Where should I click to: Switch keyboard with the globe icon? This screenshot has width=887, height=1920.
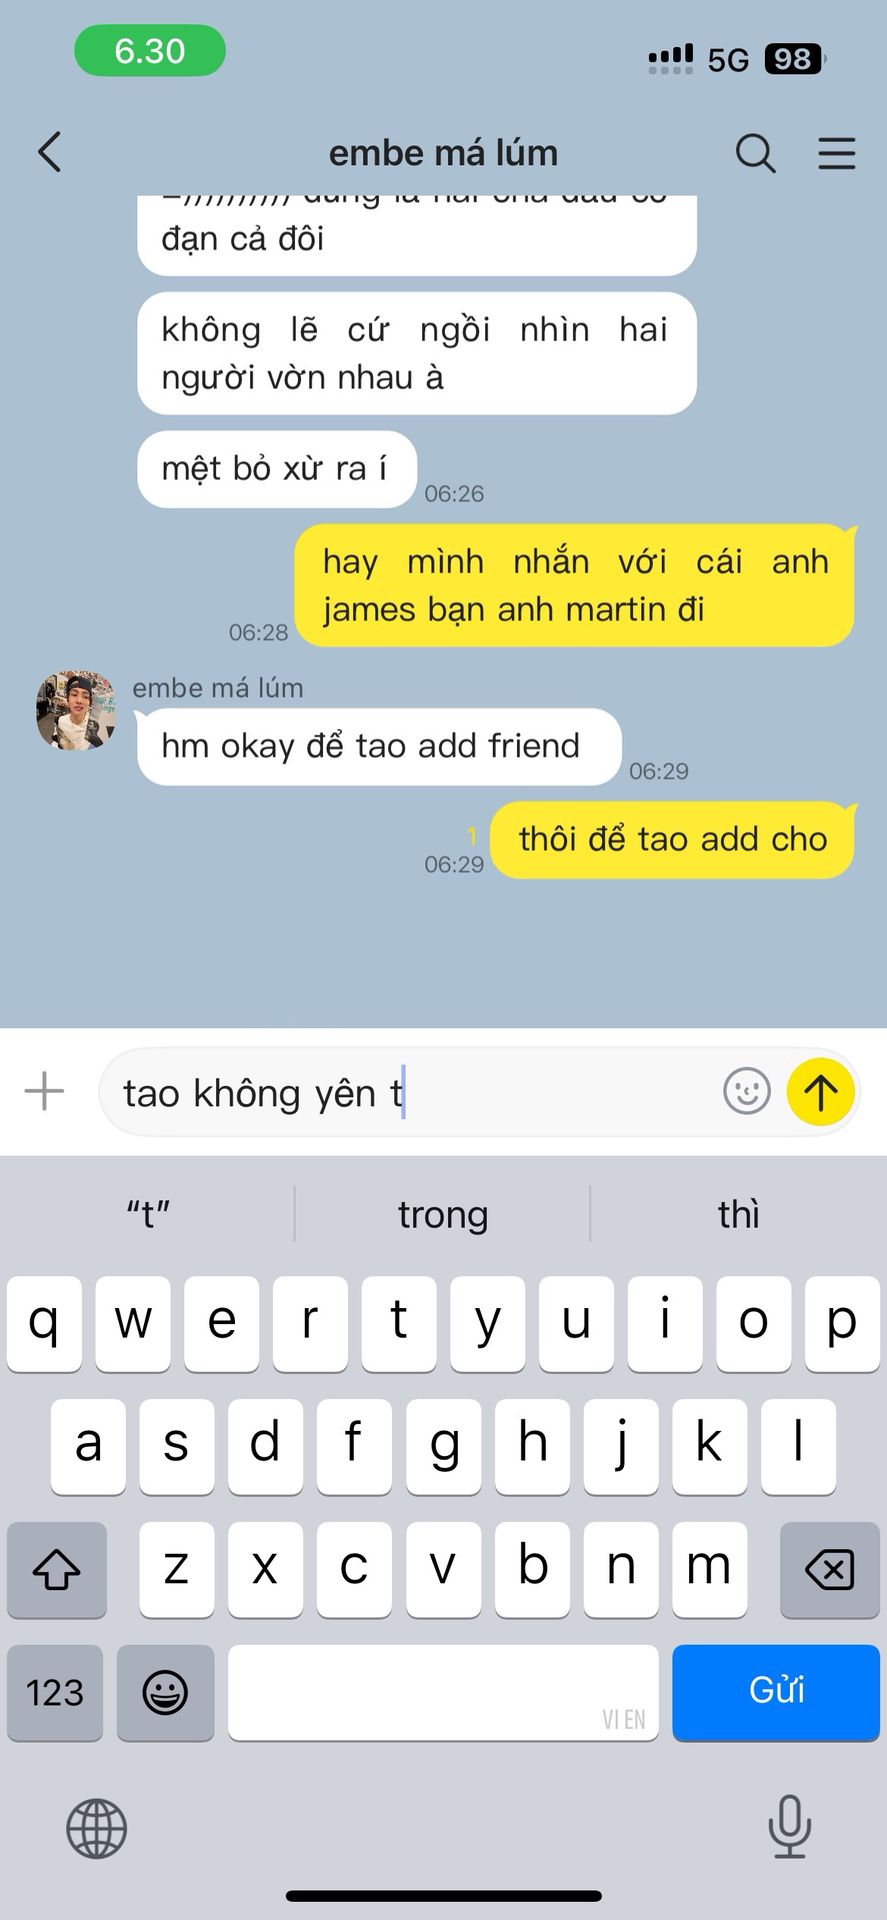click(x=96, y=1828)
